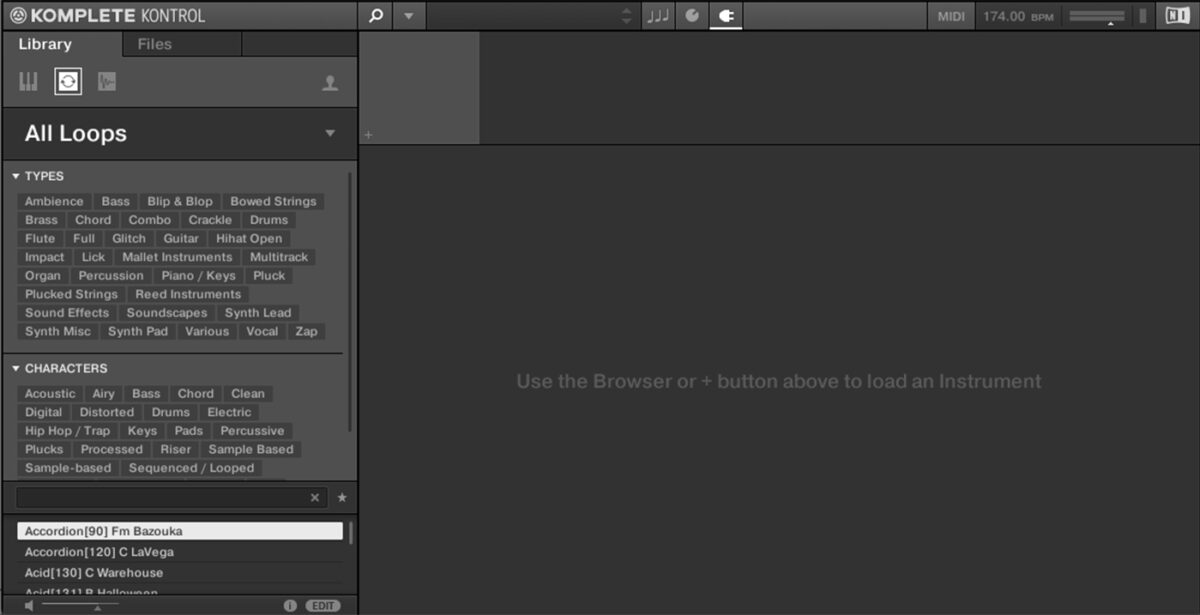Toggle the Favorites star filter

point(342,497)
